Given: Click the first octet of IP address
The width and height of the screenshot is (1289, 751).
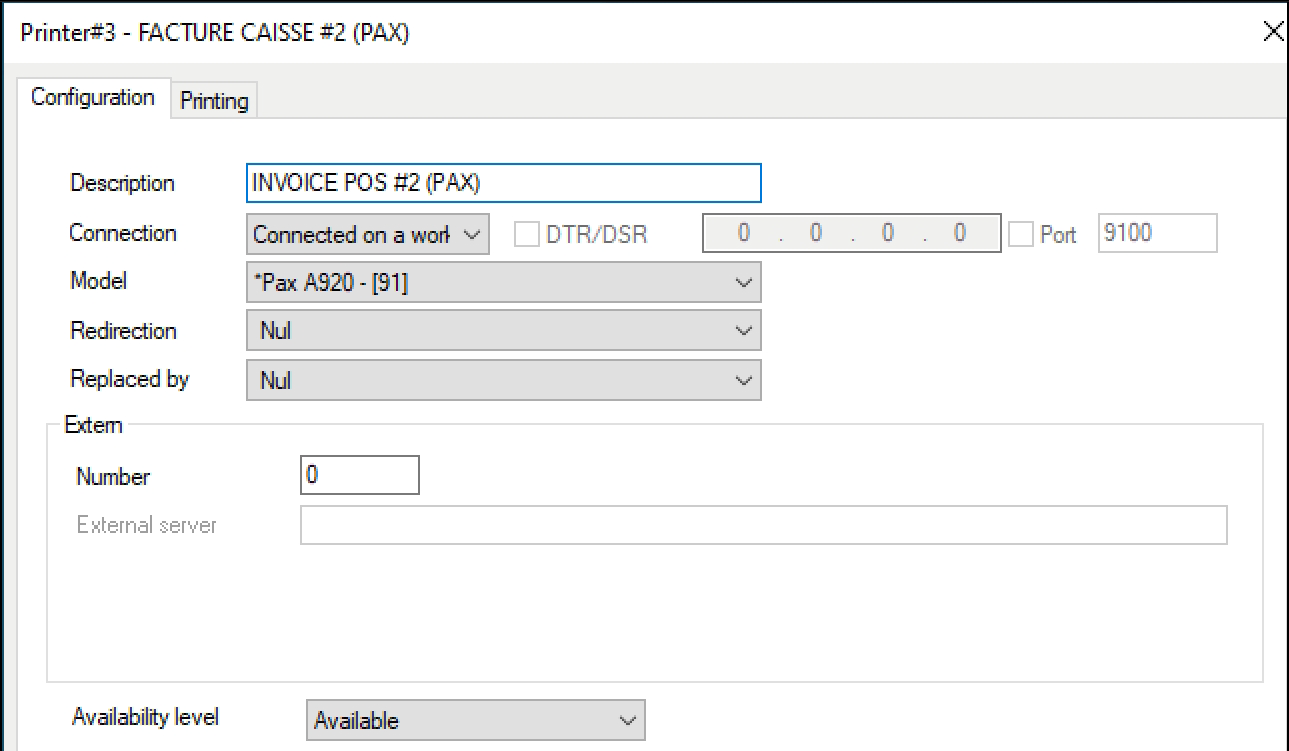Looking at the screenshot, I should click(x=743, y=233).
